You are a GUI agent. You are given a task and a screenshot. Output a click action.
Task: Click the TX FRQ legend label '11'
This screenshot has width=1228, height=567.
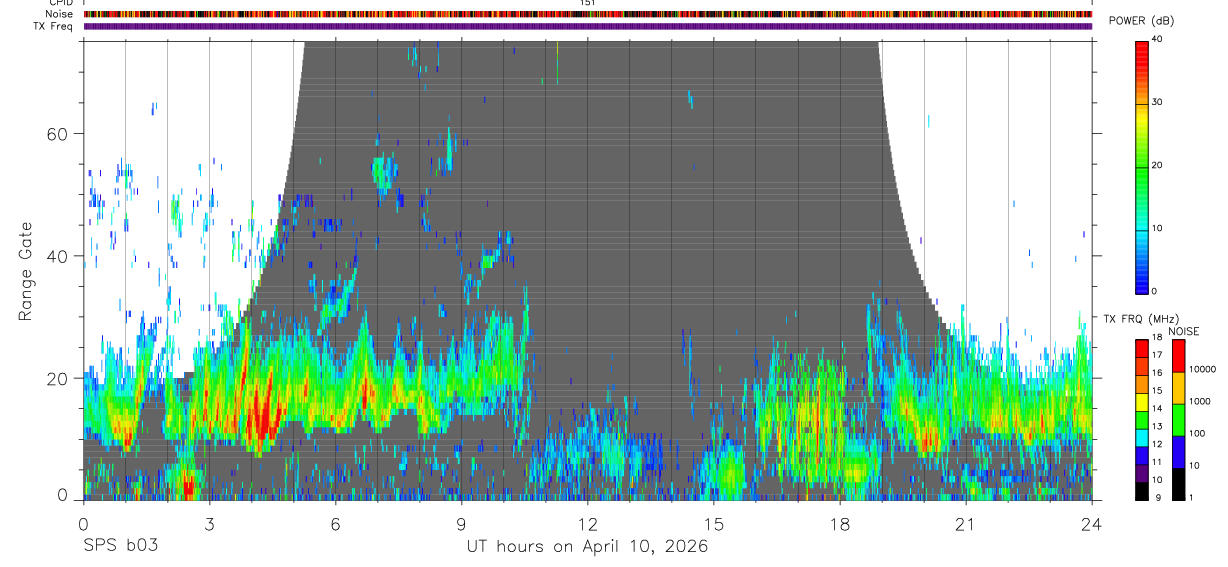coord(1158,462)
